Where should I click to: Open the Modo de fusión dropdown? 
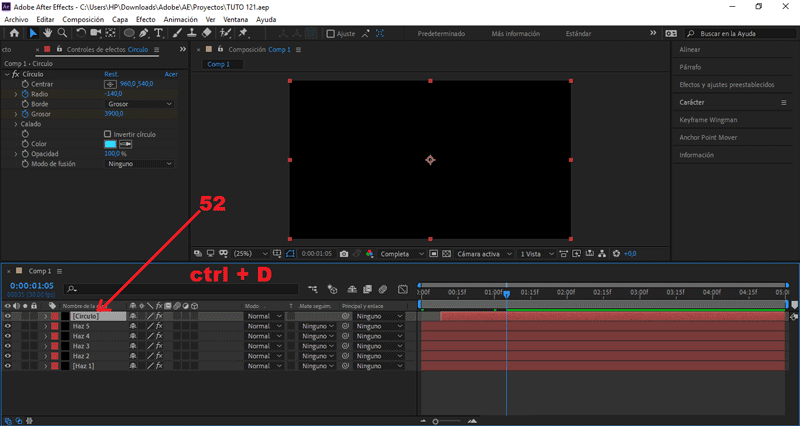click(x=140, y=164)
